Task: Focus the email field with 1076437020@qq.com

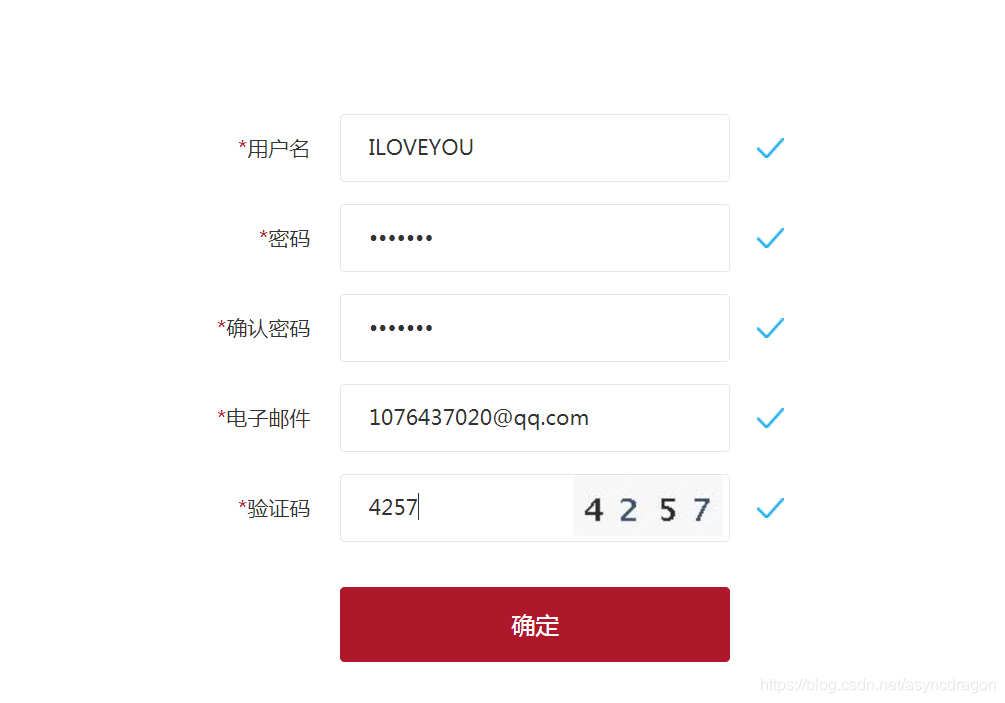Action: (535, 418)
